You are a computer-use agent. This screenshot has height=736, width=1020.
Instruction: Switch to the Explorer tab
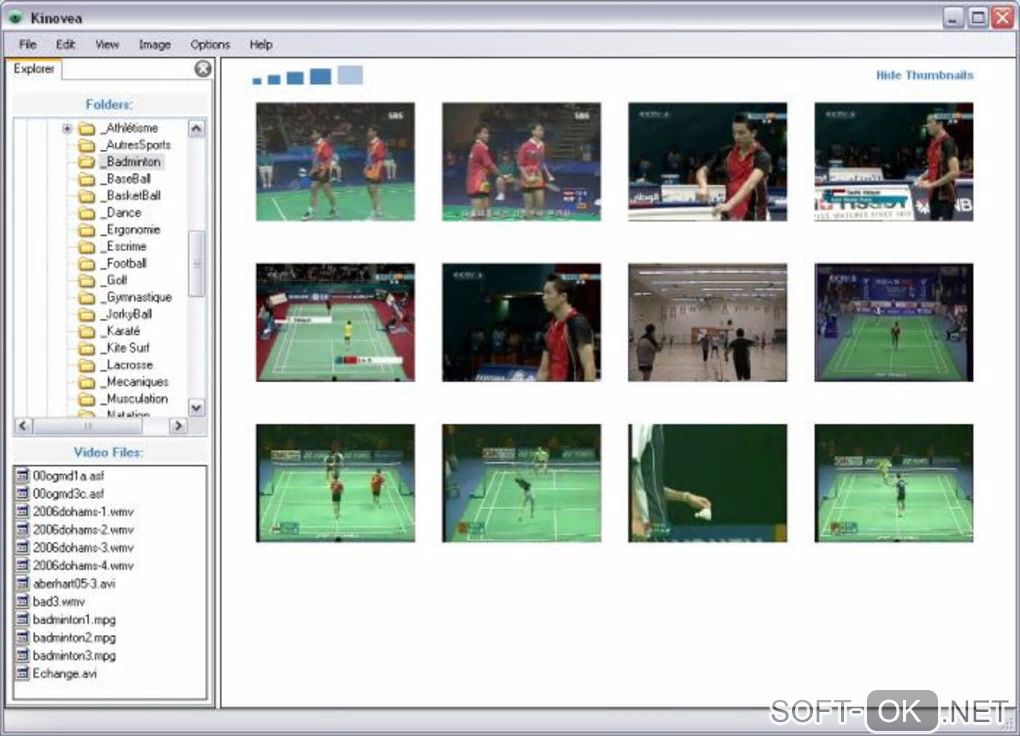(x=34, y=68)
